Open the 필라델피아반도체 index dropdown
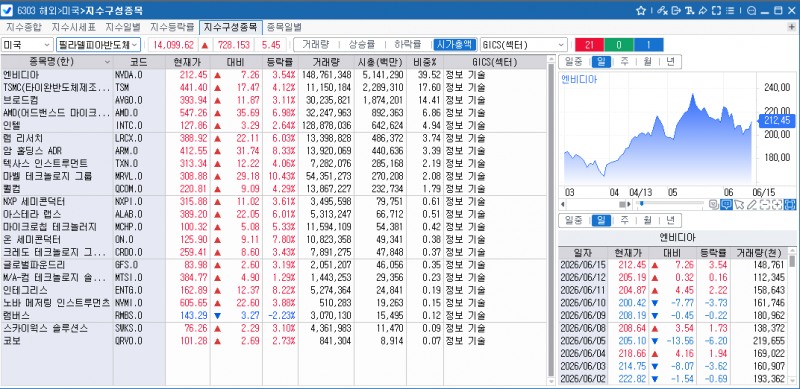Viewport: 800px width, 389px height. [98, 45]
